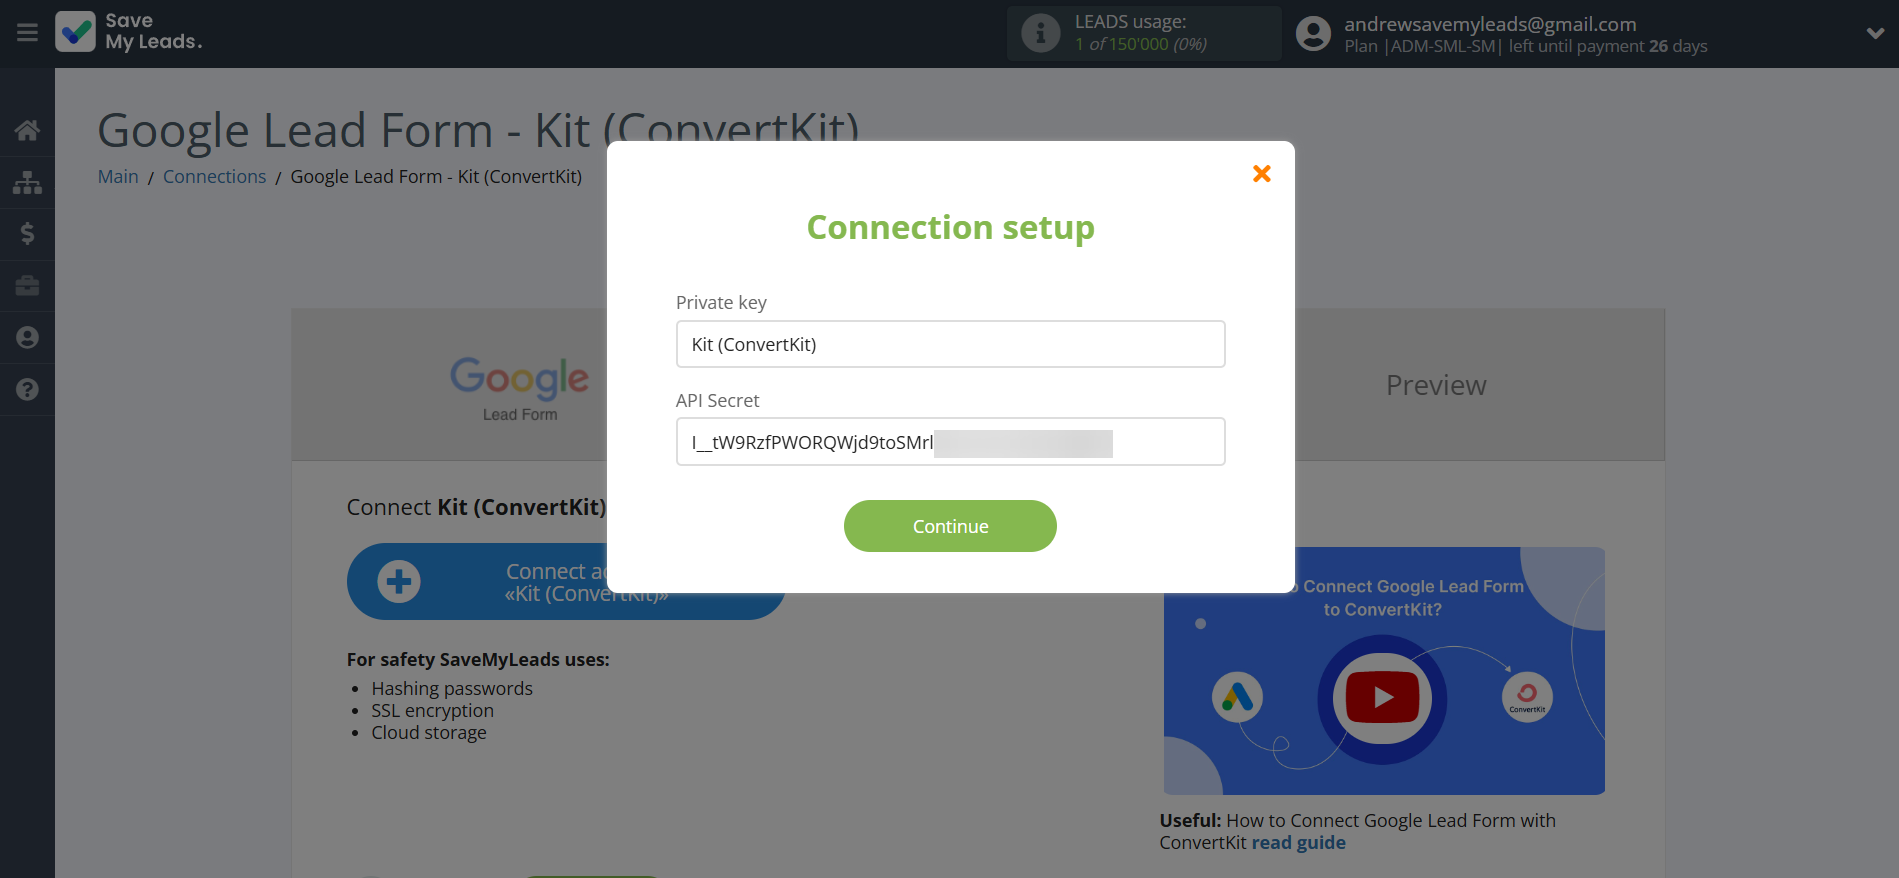This screenshot has width=1899, height=878.
Task: Open the billing dollar sidebar icon
Action: coord(27,234)
